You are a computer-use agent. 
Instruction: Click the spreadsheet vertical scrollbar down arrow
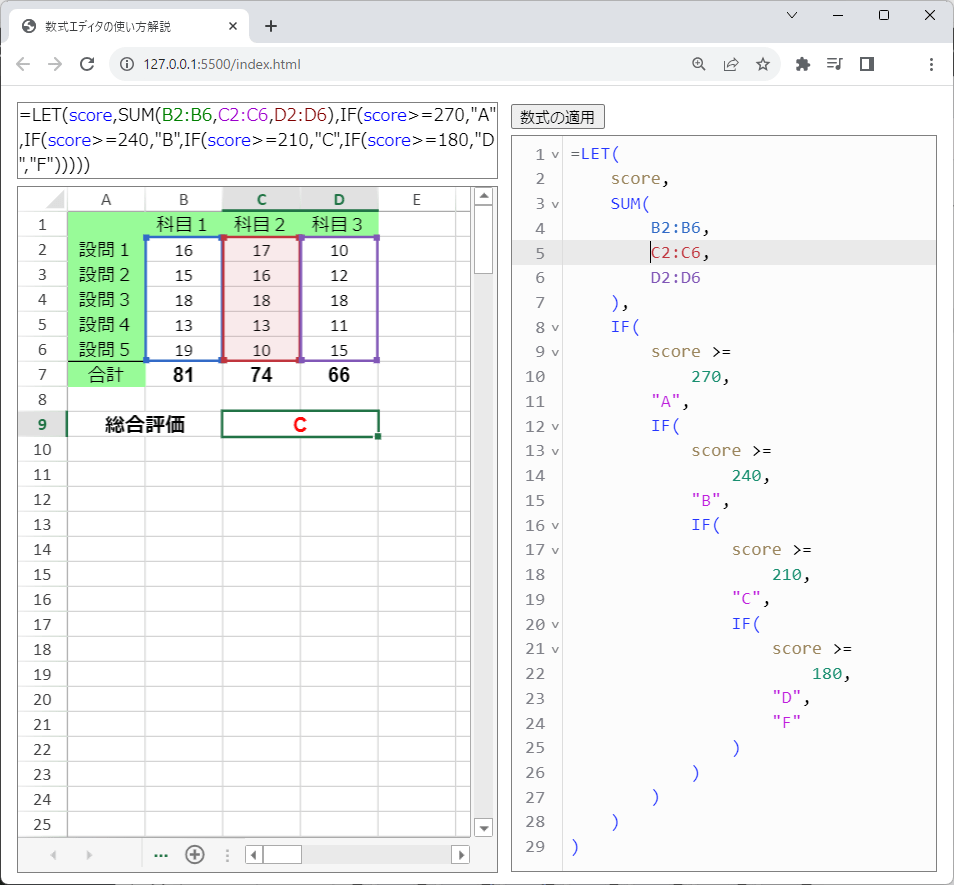tap(484, 827)
